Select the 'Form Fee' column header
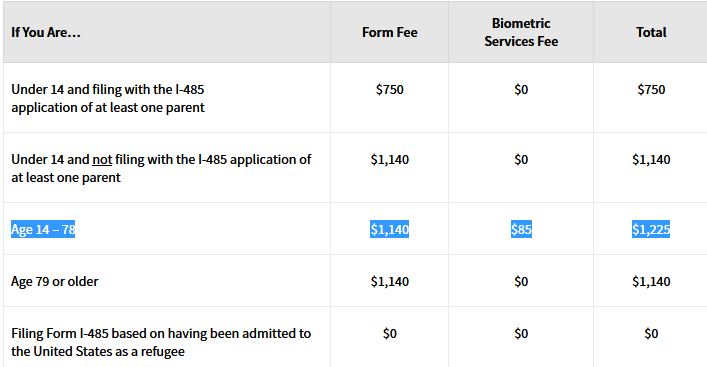 (x=390, y=32)
